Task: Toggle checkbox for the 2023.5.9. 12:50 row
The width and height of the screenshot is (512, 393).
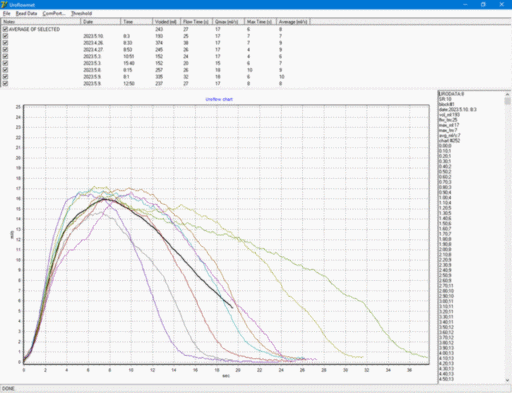Action: pos(5,83)
